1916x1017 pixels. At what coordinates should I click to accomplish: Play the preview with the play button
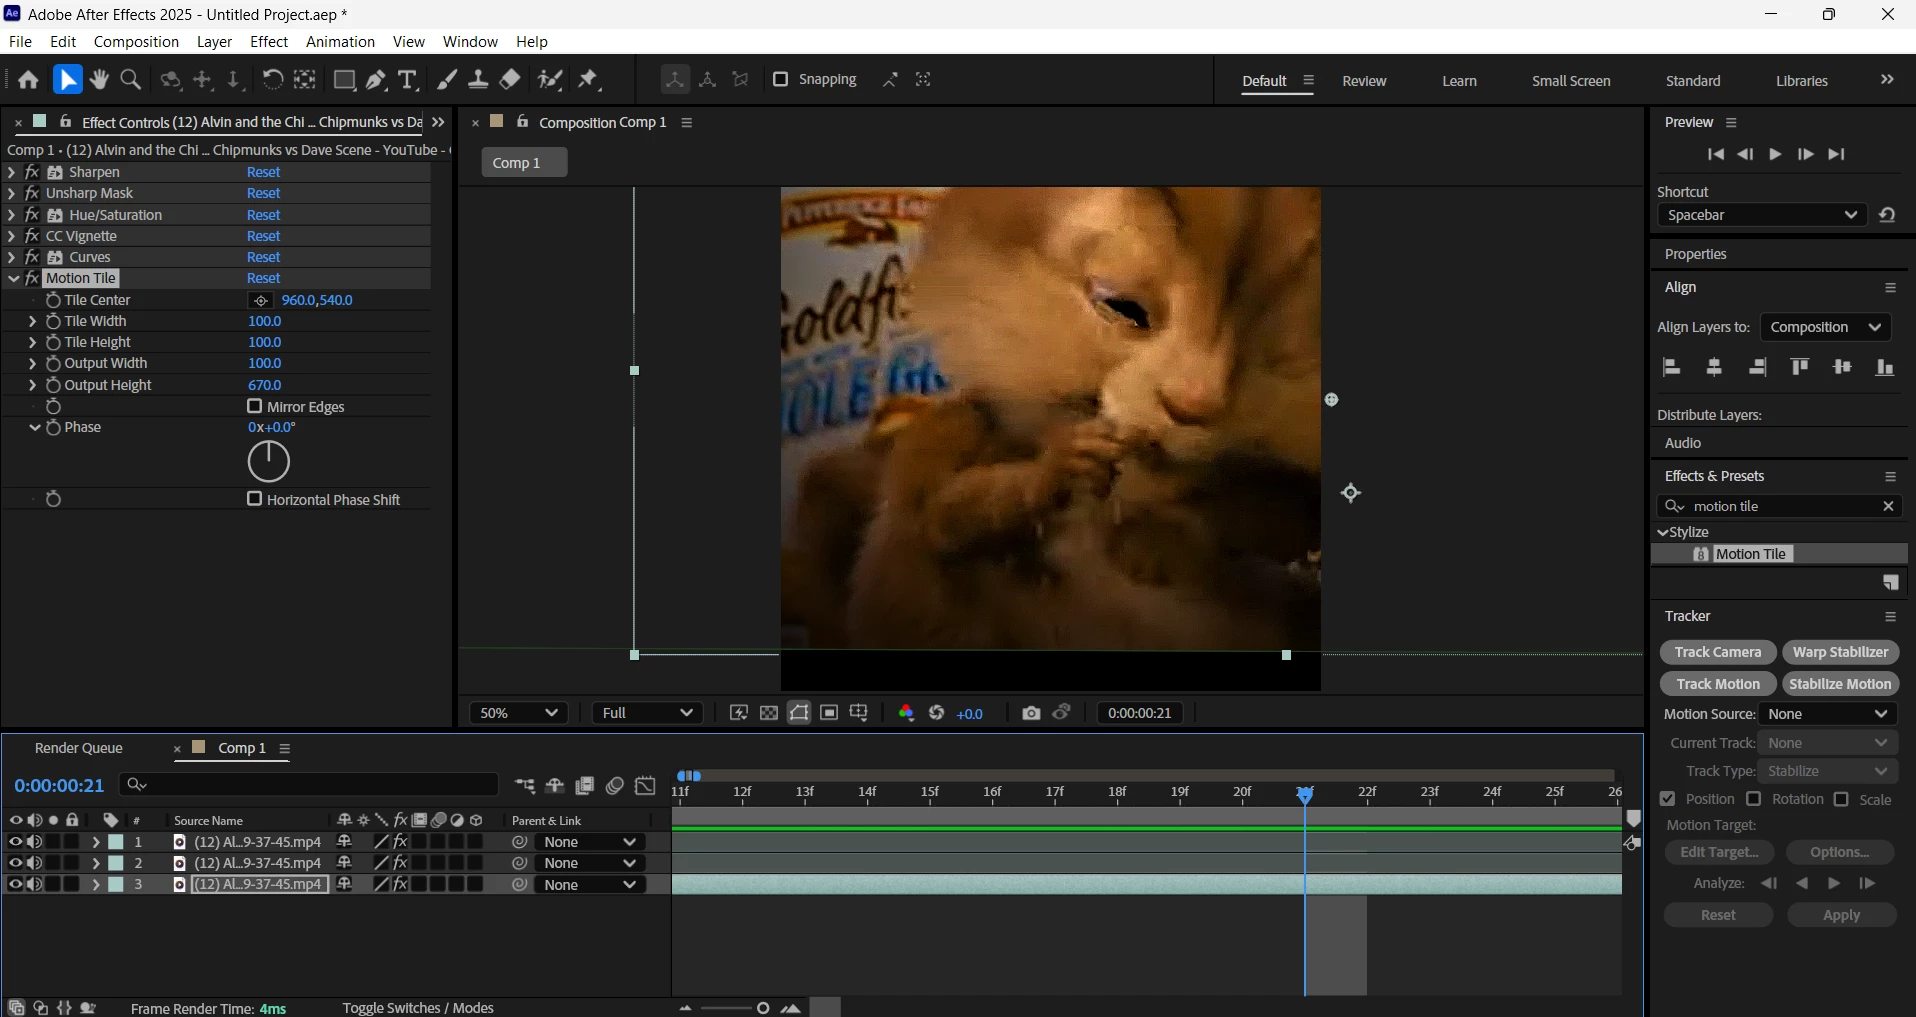(x=1775, y=154)
